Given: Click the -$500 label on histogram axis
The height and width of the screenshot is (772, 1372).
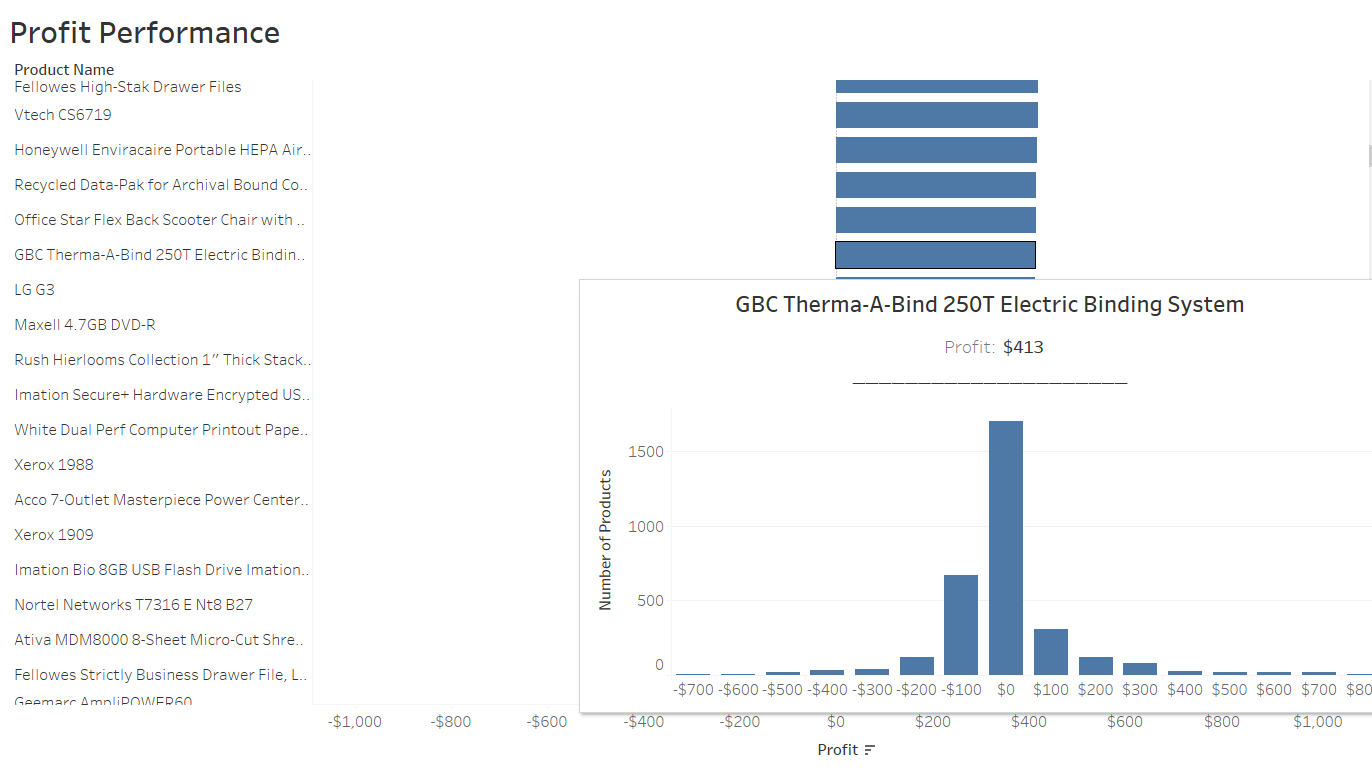Looking at the screenshot, I should (783, 690).
